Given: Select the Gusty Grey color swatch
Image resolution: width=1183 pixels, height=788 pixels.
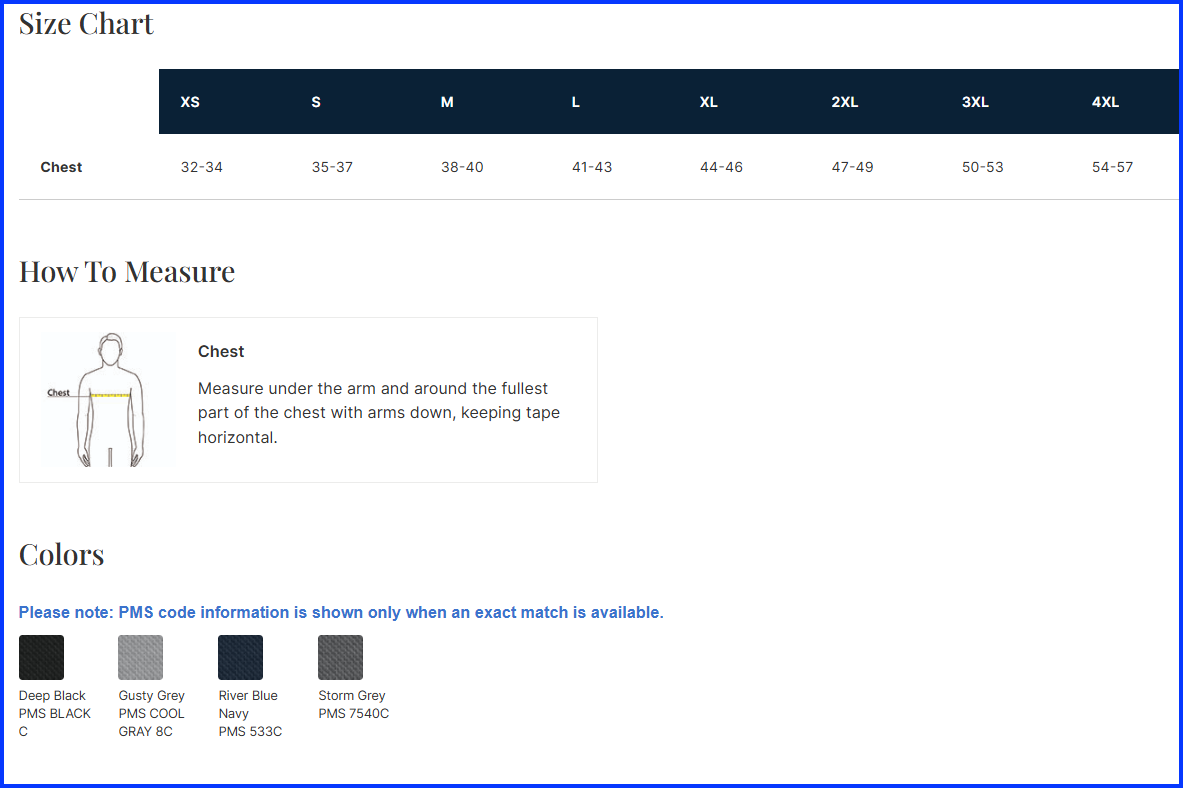Looking at the screenshot, I should coord(140,657).
